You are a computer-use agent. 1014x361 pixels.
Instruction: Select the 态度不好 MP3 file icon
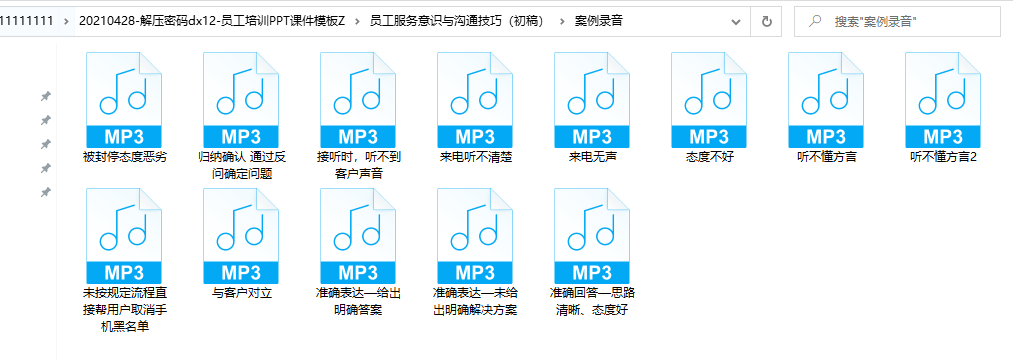point(709,100)
